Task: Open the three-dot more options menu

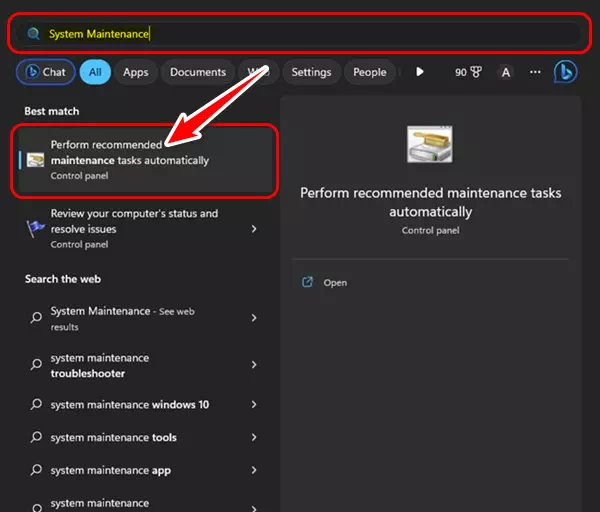Action: (535, 72)
